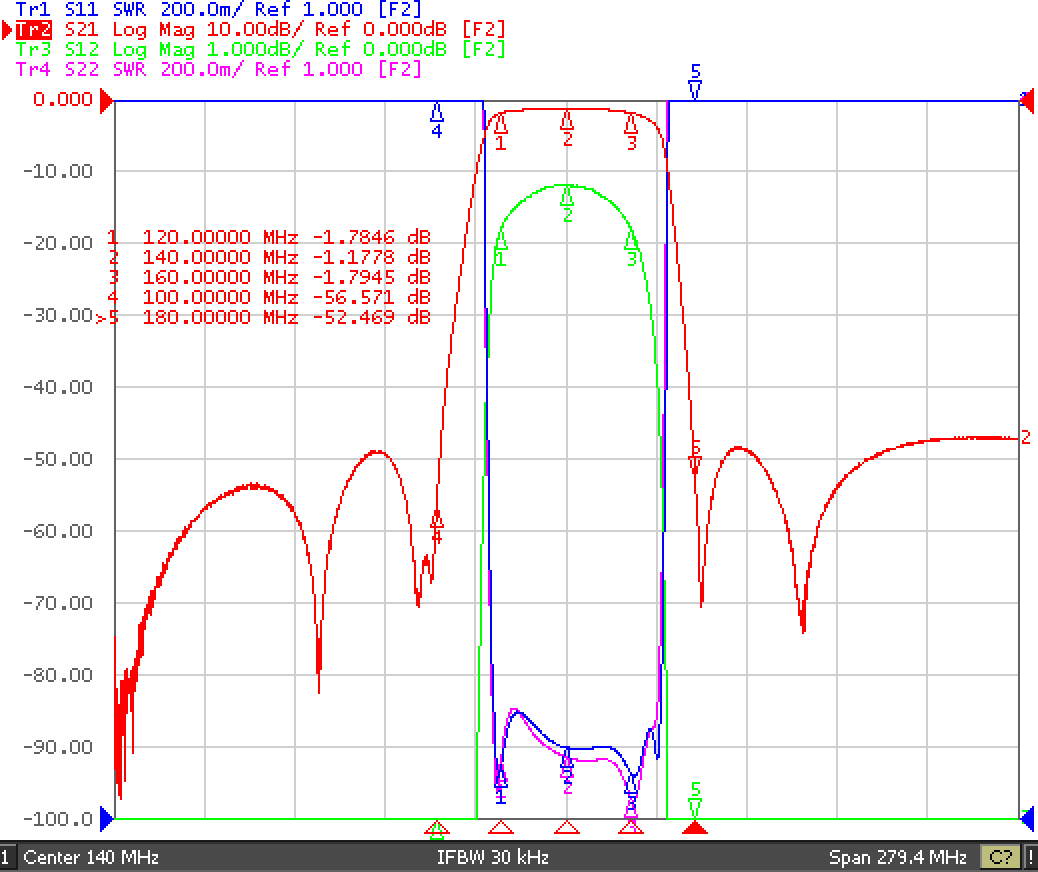Click red marker 5 on the S21 upper skirt

click(x=695, y=456)
